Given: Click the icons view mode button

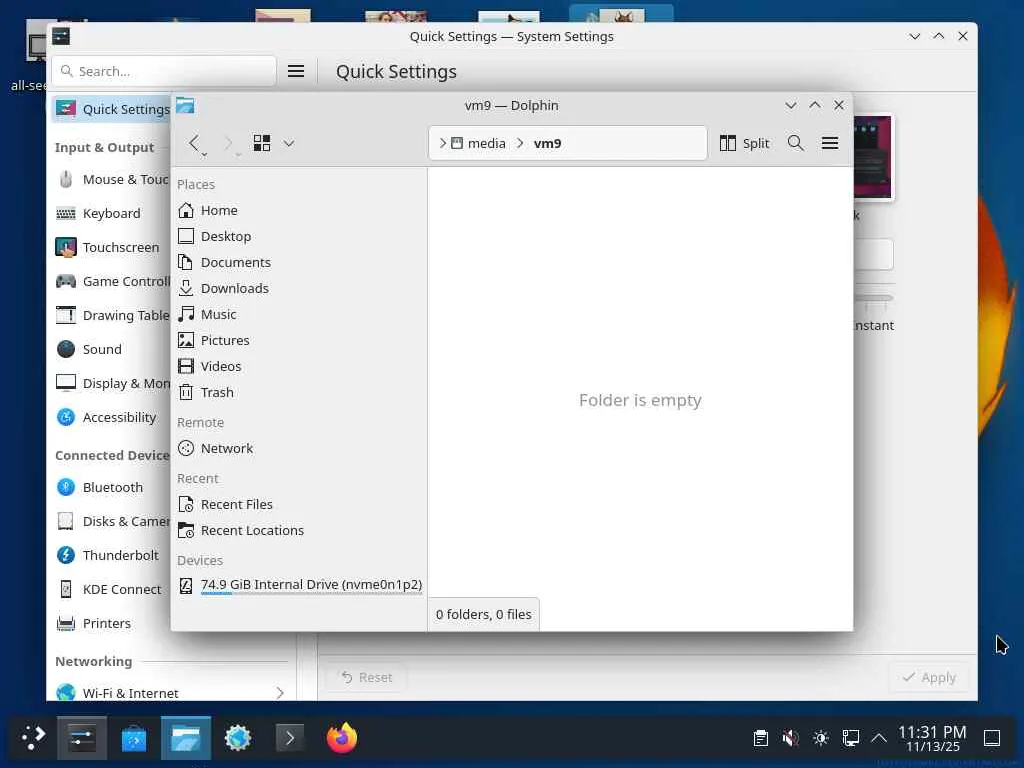Looking at the screenshot, I should (262, 143).
